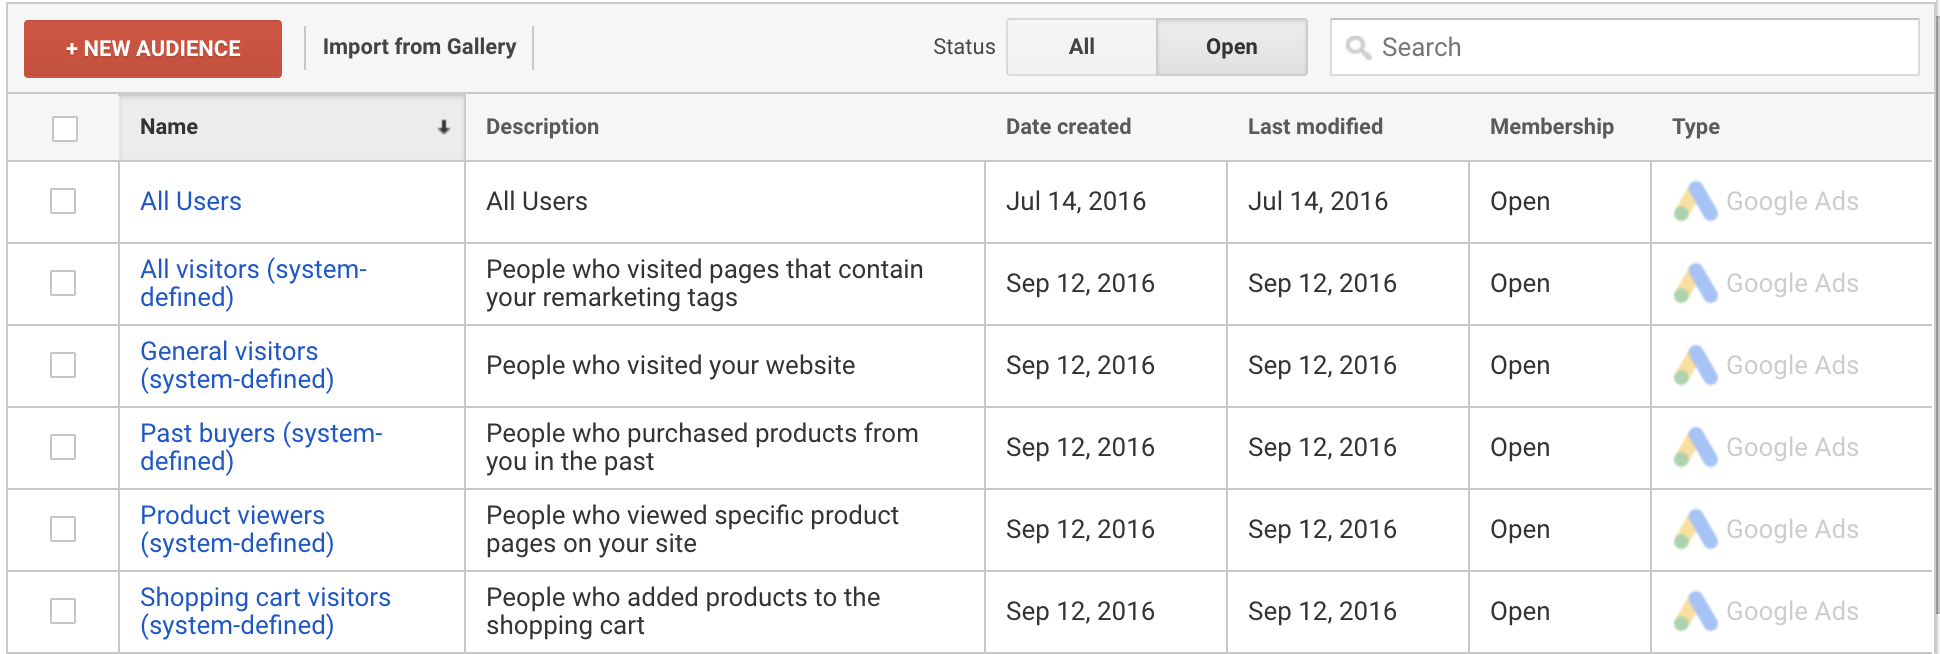Switch the Status filter to All
The height and width of the screenshot is (654, 1940).
tap(1081, 47)
